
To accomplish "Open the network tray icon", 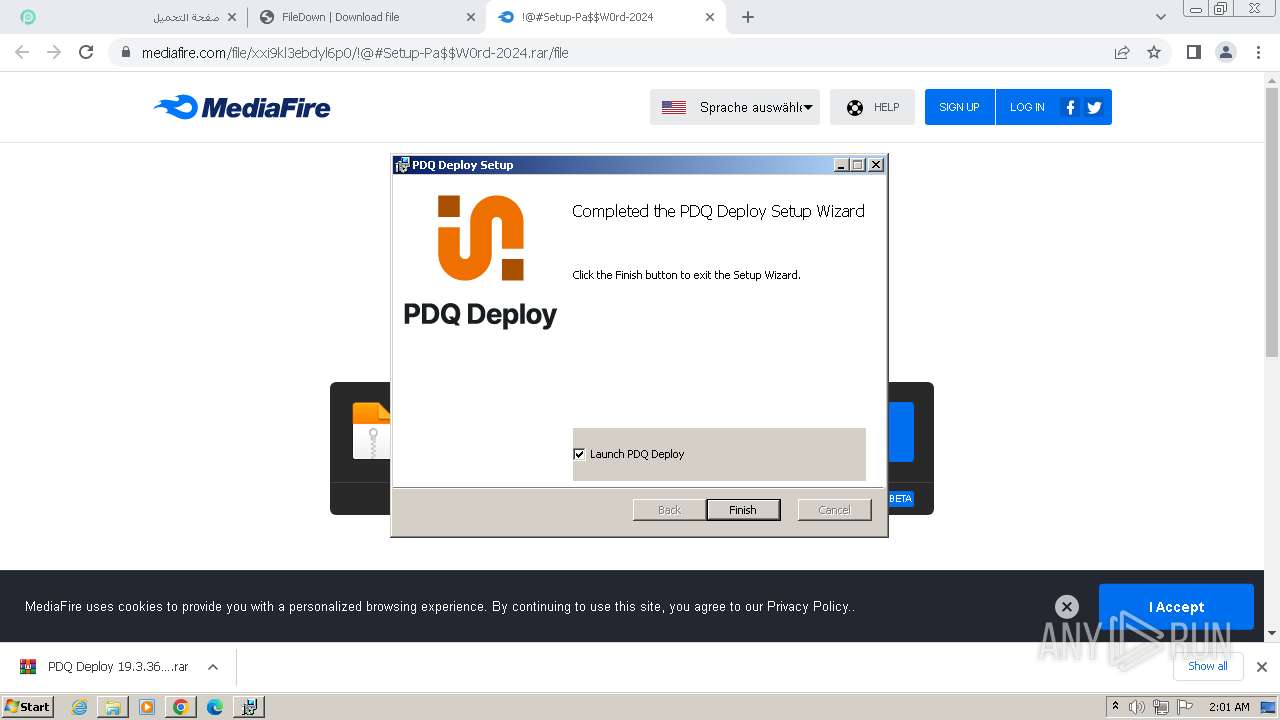I will [x=1161, y=707].
